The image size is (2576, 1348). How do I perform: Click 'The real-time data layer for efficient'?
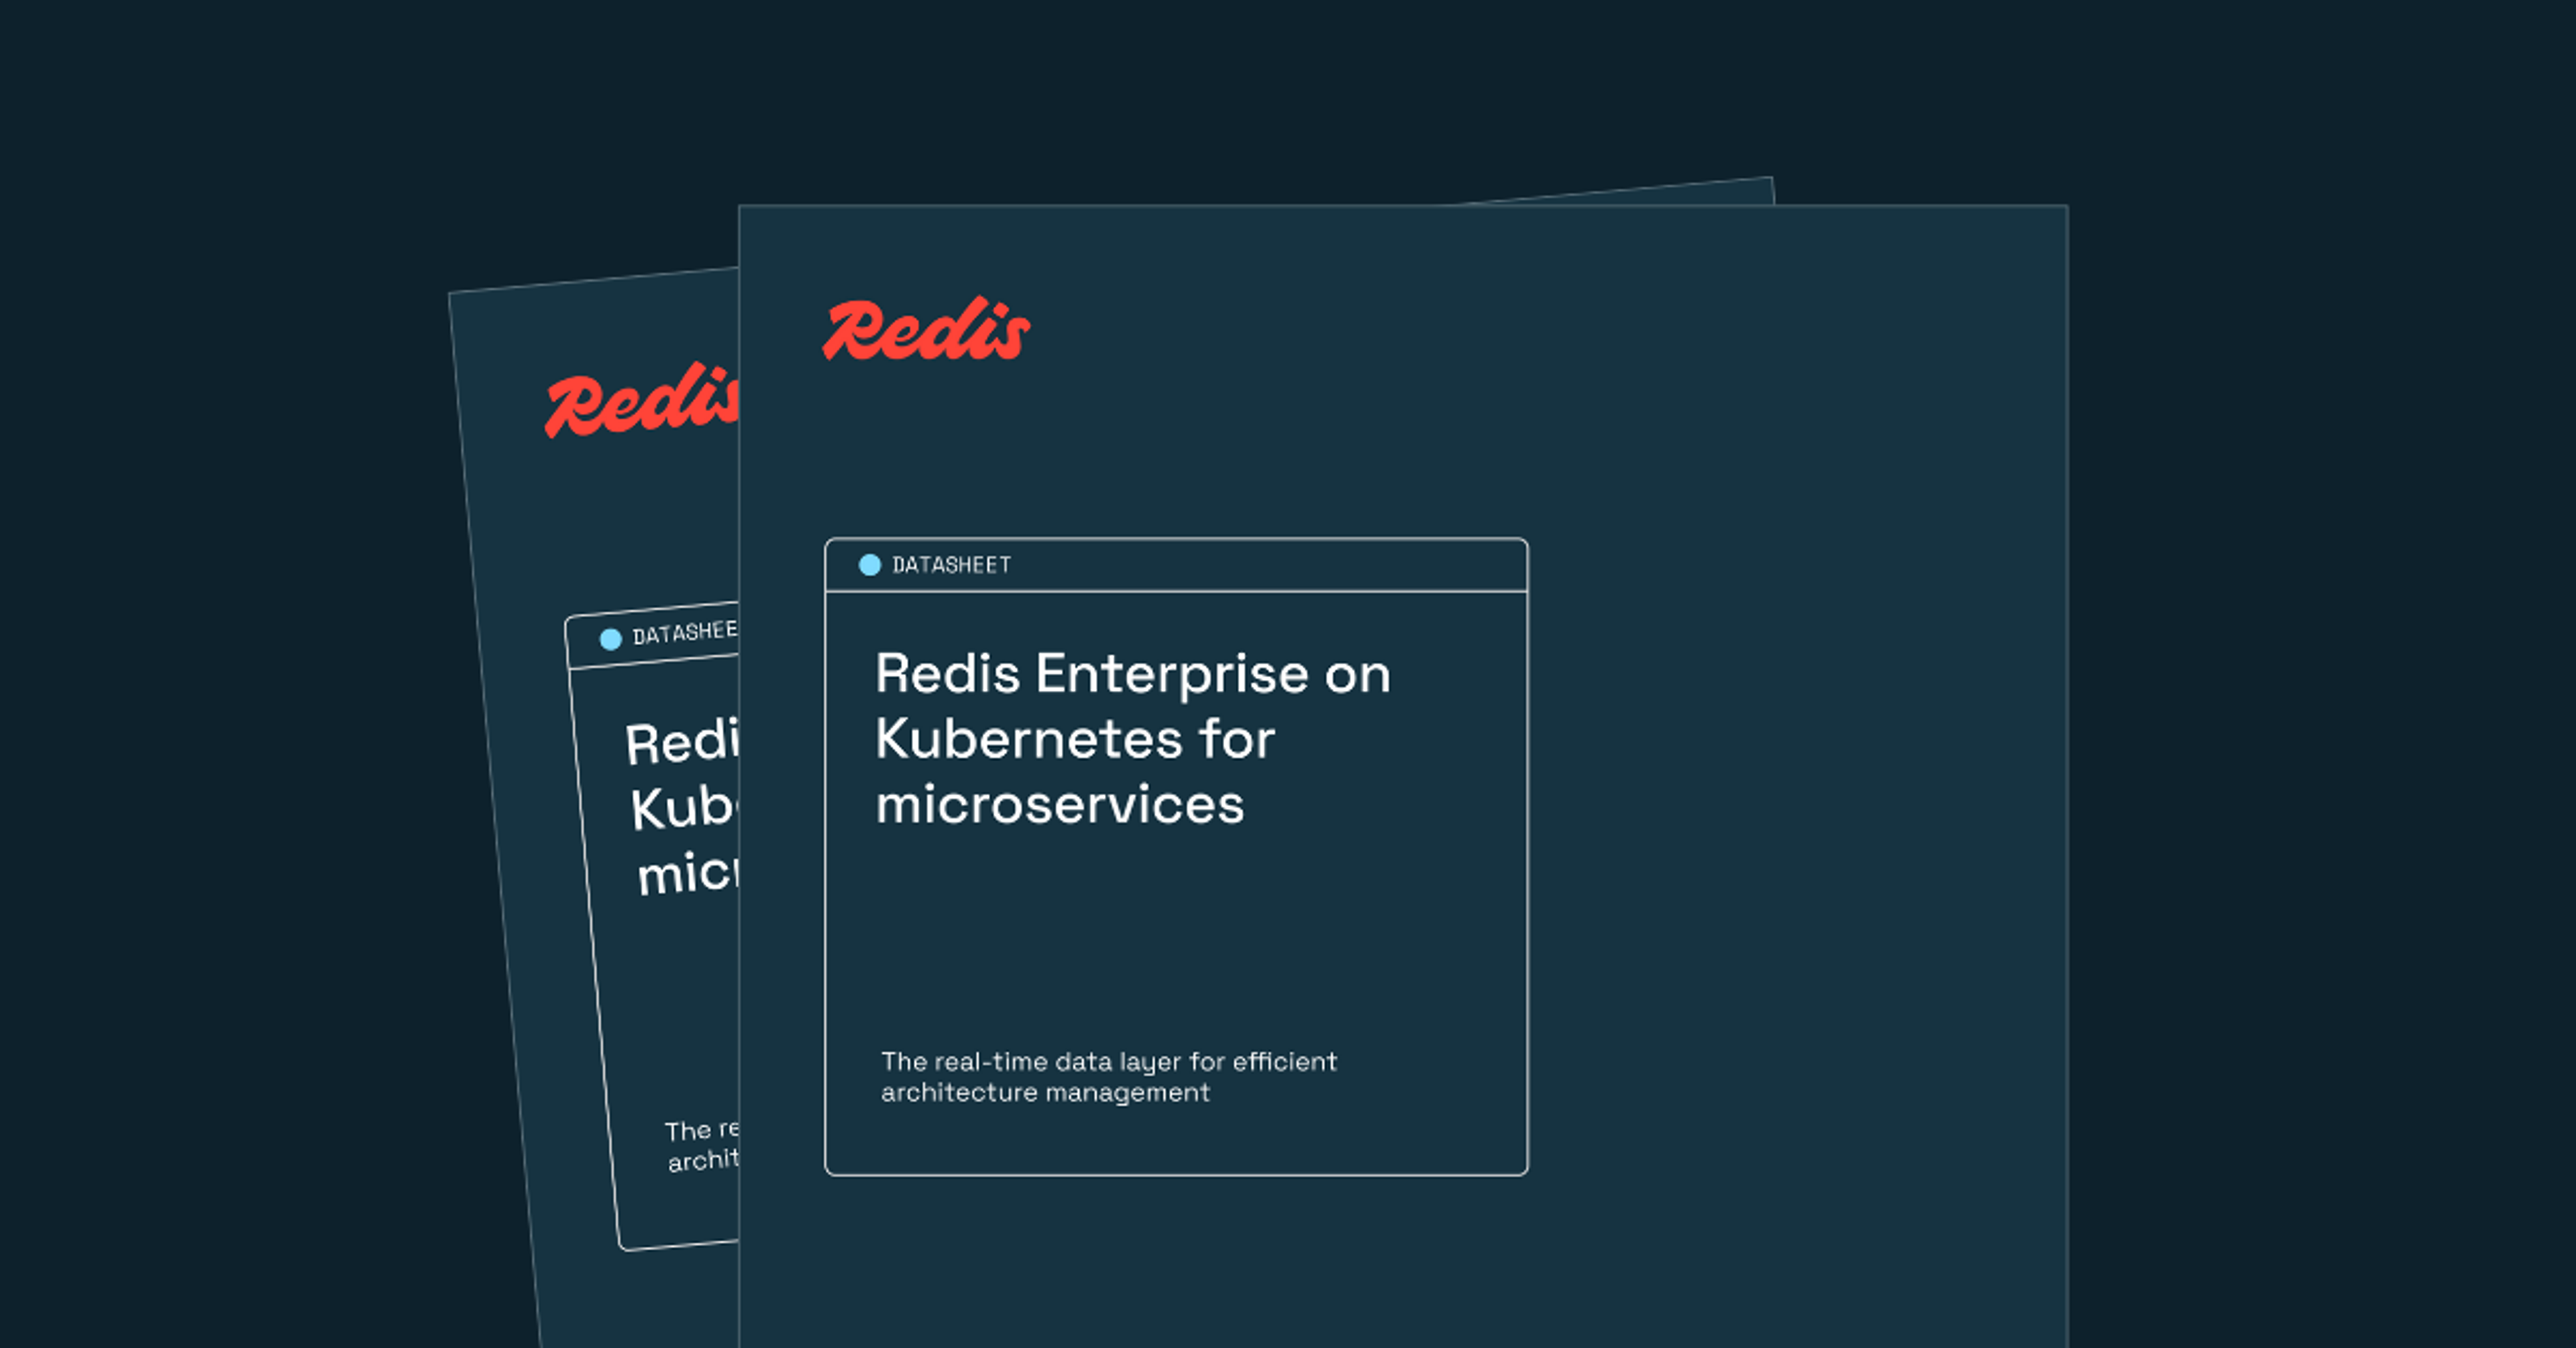click(1109, 1062)
